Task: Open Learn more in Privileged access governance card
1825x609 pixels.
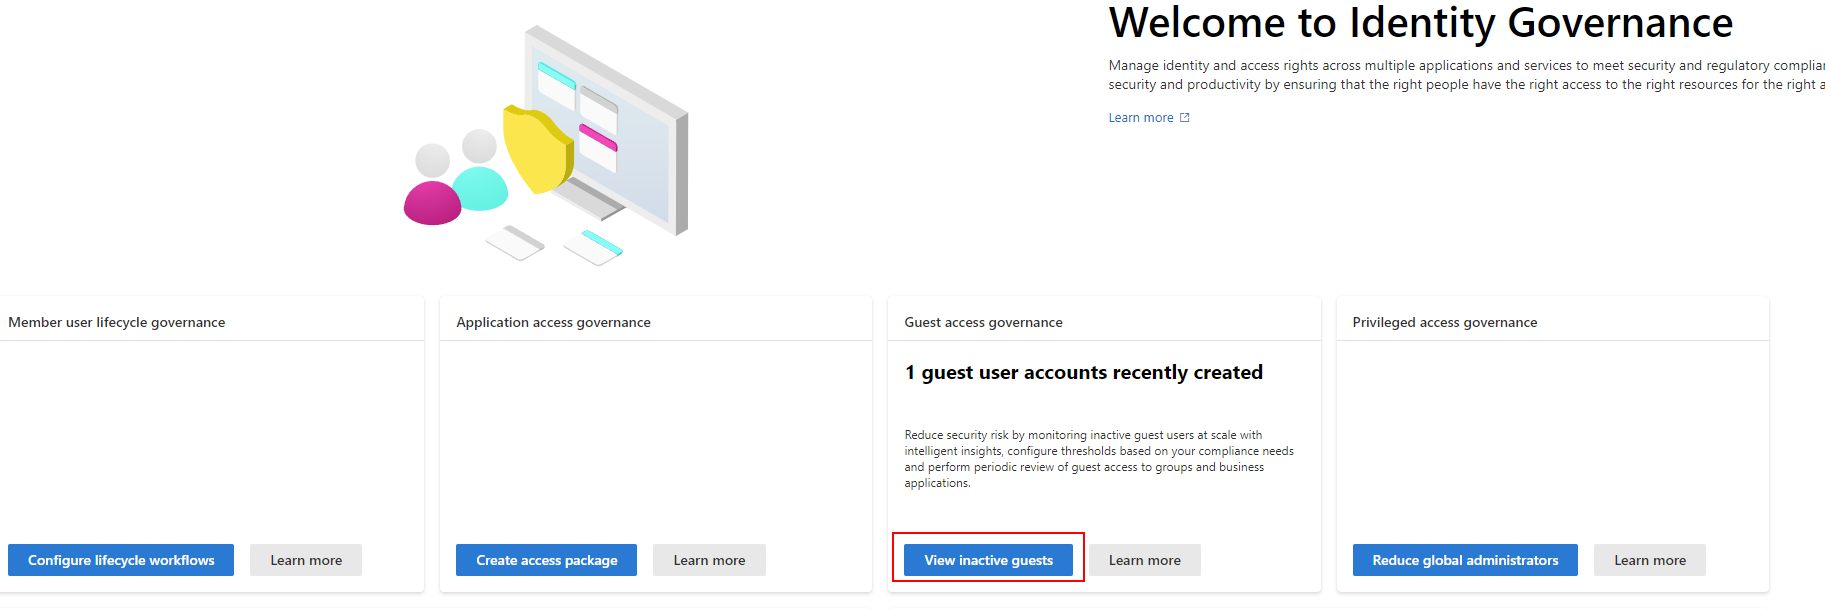Action: [x=1649, y=560]
